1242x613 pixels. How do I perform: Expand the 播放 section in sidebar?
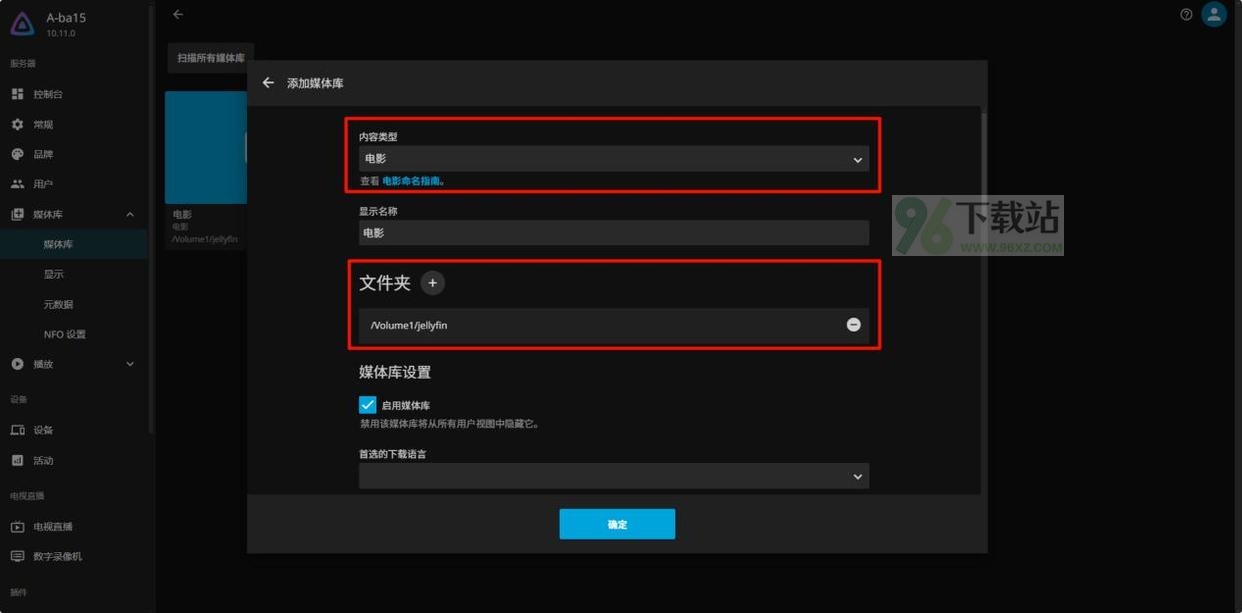(130, 364)
